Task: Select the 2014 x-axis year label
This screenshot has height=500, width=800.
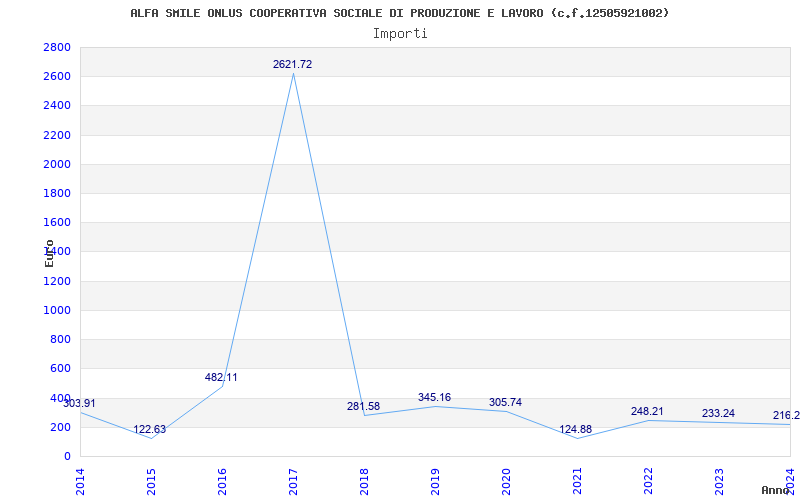Action: coord(81,481)
